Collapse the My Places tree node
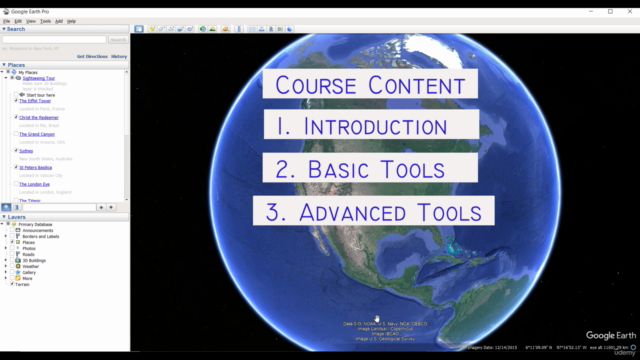The width and height of the screenshot is (640, 360). pos(2,72)
